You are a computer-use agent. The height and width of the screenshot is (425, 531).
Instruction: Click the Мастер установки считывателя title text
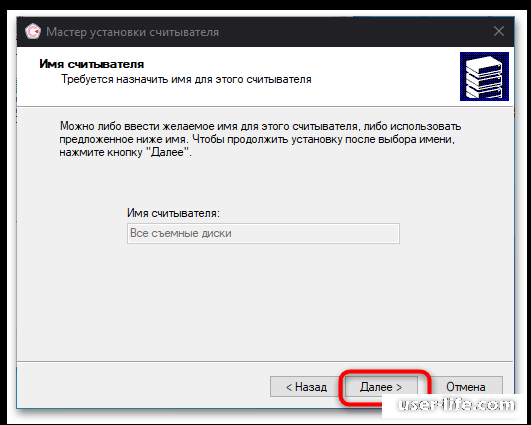pos(132,32)
